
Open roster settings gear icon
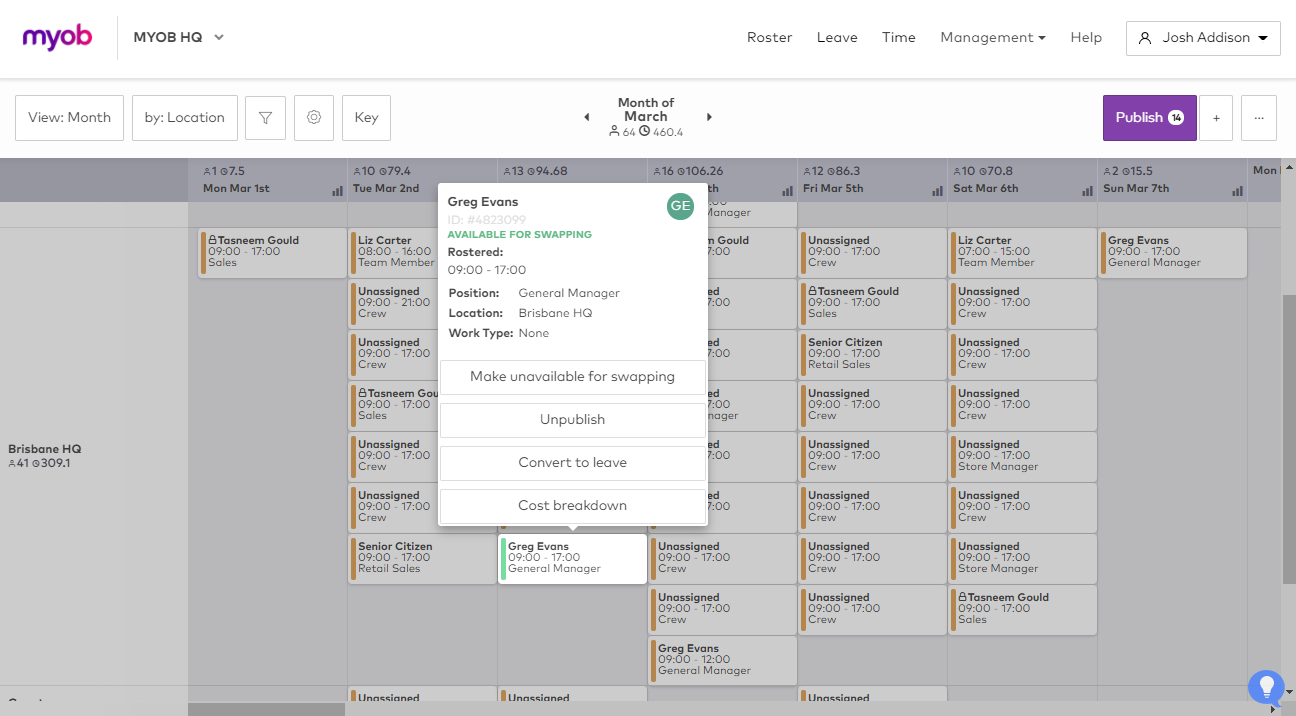(x=314, y=118)
